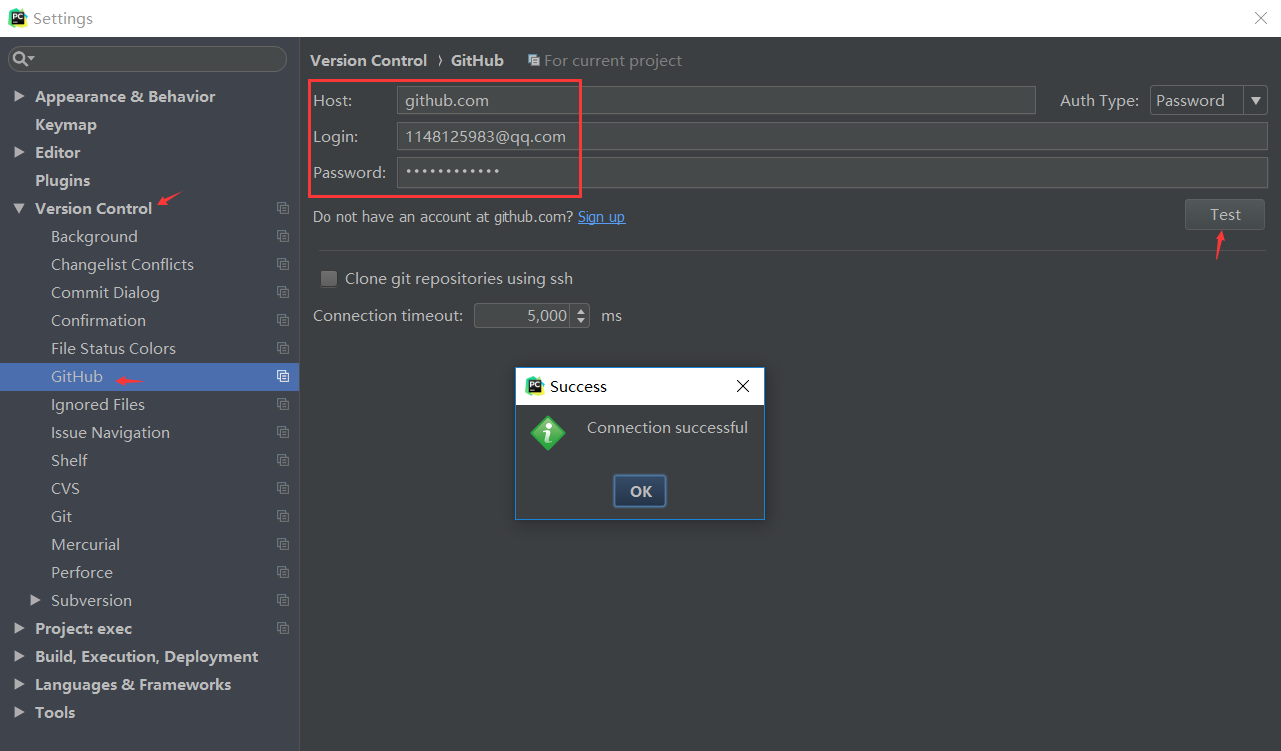The width and height of the screenshot is (1281, 751).
Task: Follow the Sign up link
Action: [601, 217]
